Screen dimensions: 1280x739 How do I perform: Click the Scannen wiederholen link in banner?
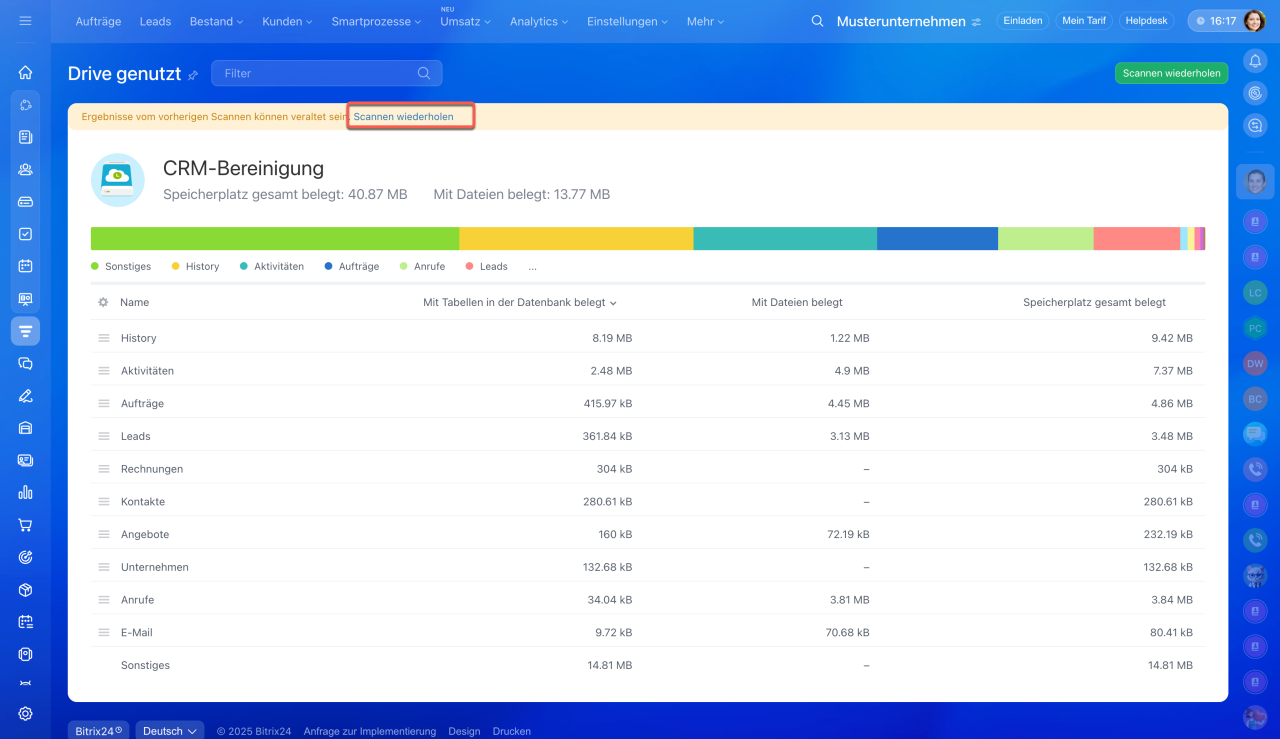pyautogui.click(x=404, y=117)
